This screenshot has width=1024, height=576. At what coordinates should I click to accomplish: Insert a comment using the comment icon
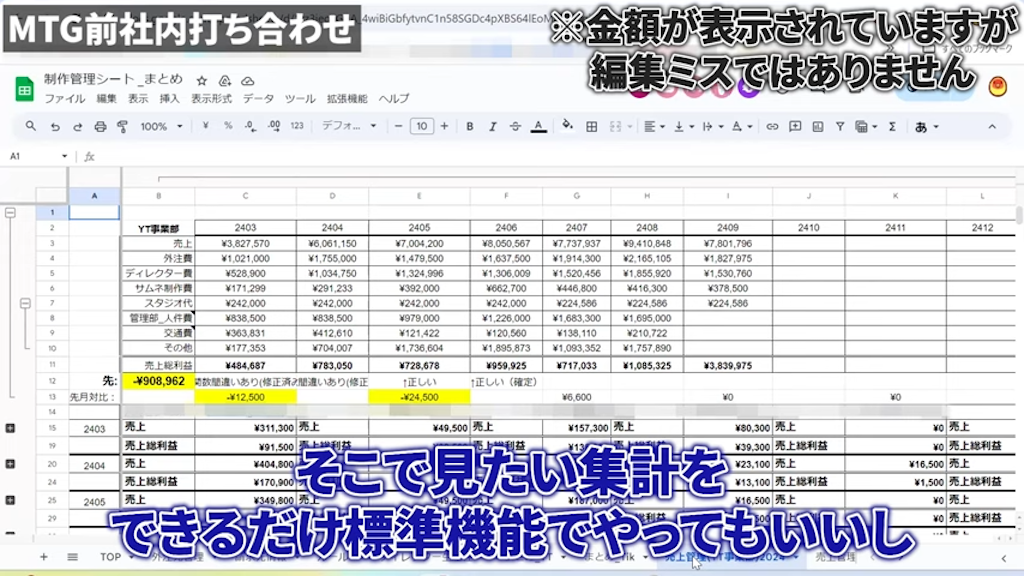pyautogui.click(x=795, y=126)
